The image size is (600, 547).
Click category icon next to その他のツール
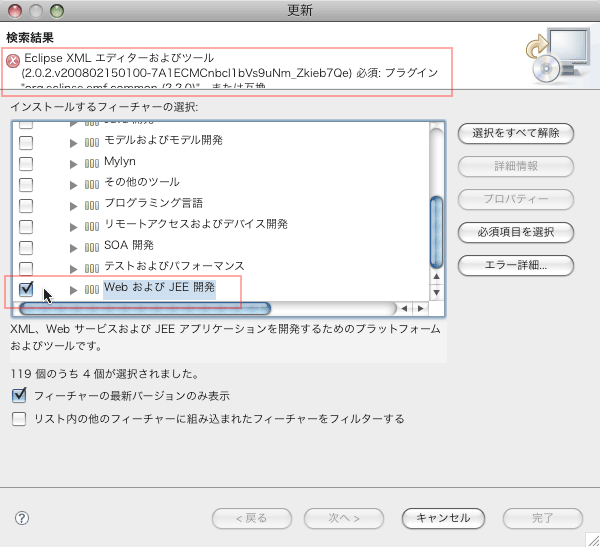(92, 185)
